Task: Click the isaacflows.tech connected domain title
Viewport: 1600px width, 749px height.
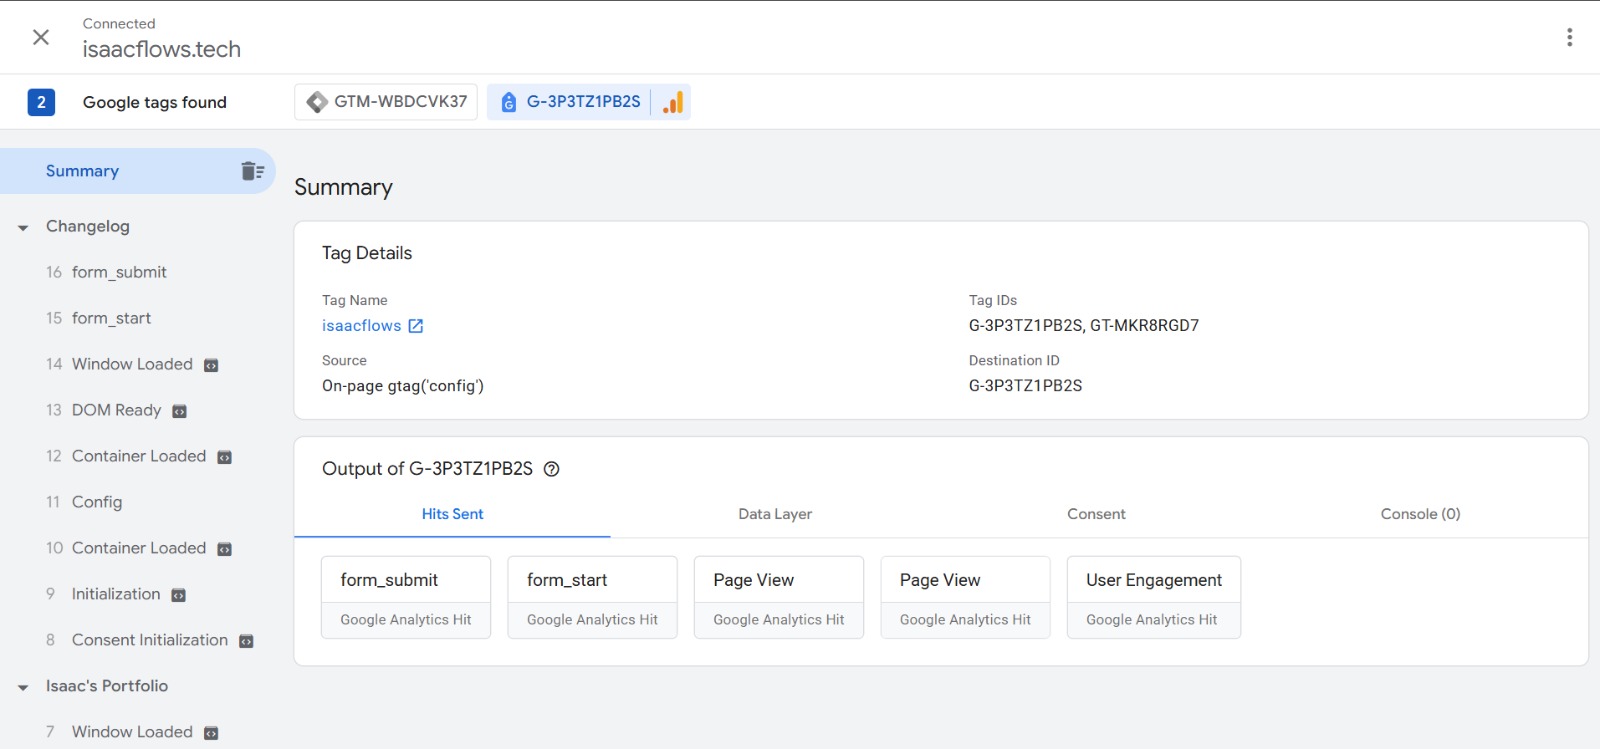Action: click(161, 49)
